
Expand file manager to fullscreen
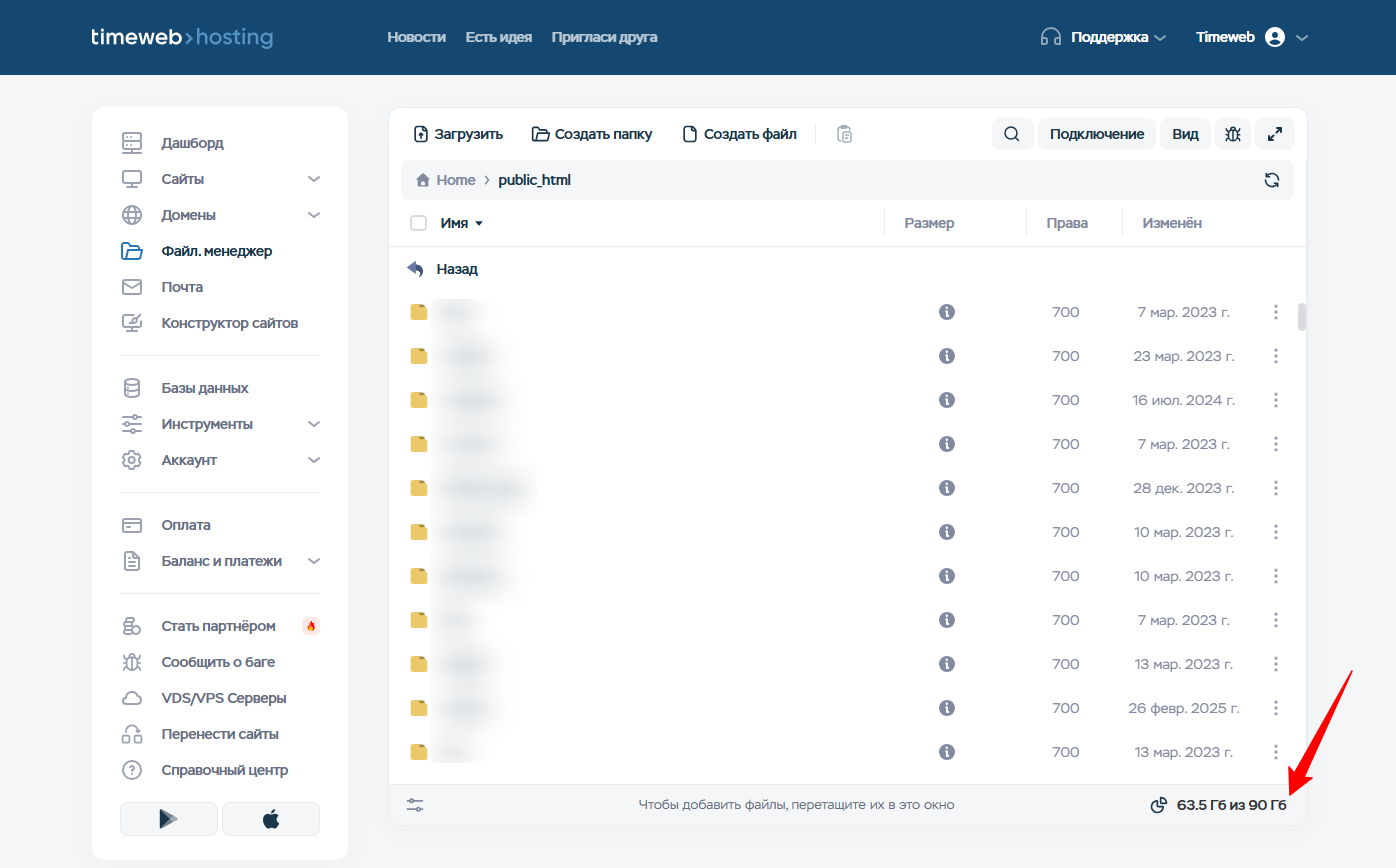[1275, 134]
